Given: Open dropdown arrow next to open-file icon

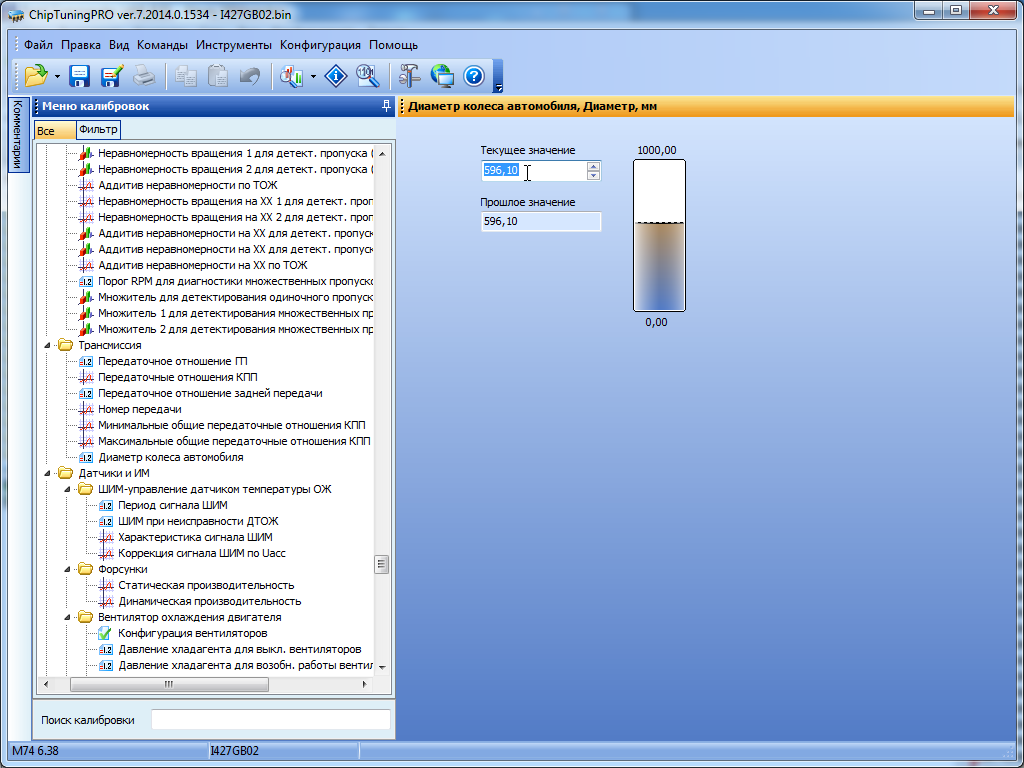Looking at the screenshot, I should tap(57, 77).
